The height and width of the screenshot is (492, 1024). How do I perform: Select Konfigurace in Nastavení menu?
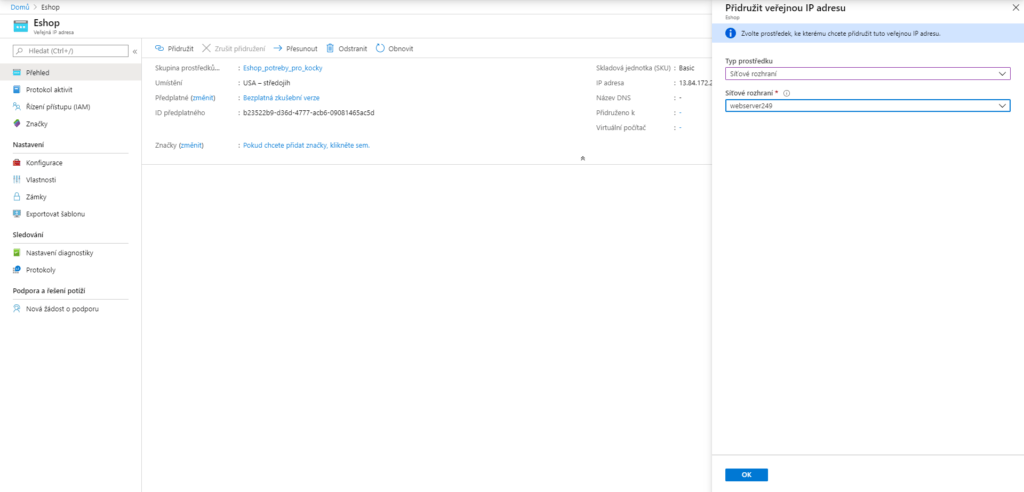pyautogui.click(x=44, y=162)
